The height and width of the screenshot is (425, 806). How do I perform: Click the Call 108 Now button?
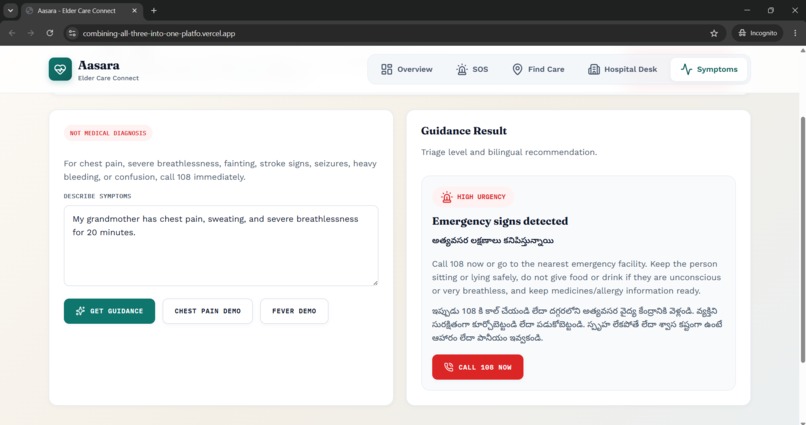click(x=478, y=367)
